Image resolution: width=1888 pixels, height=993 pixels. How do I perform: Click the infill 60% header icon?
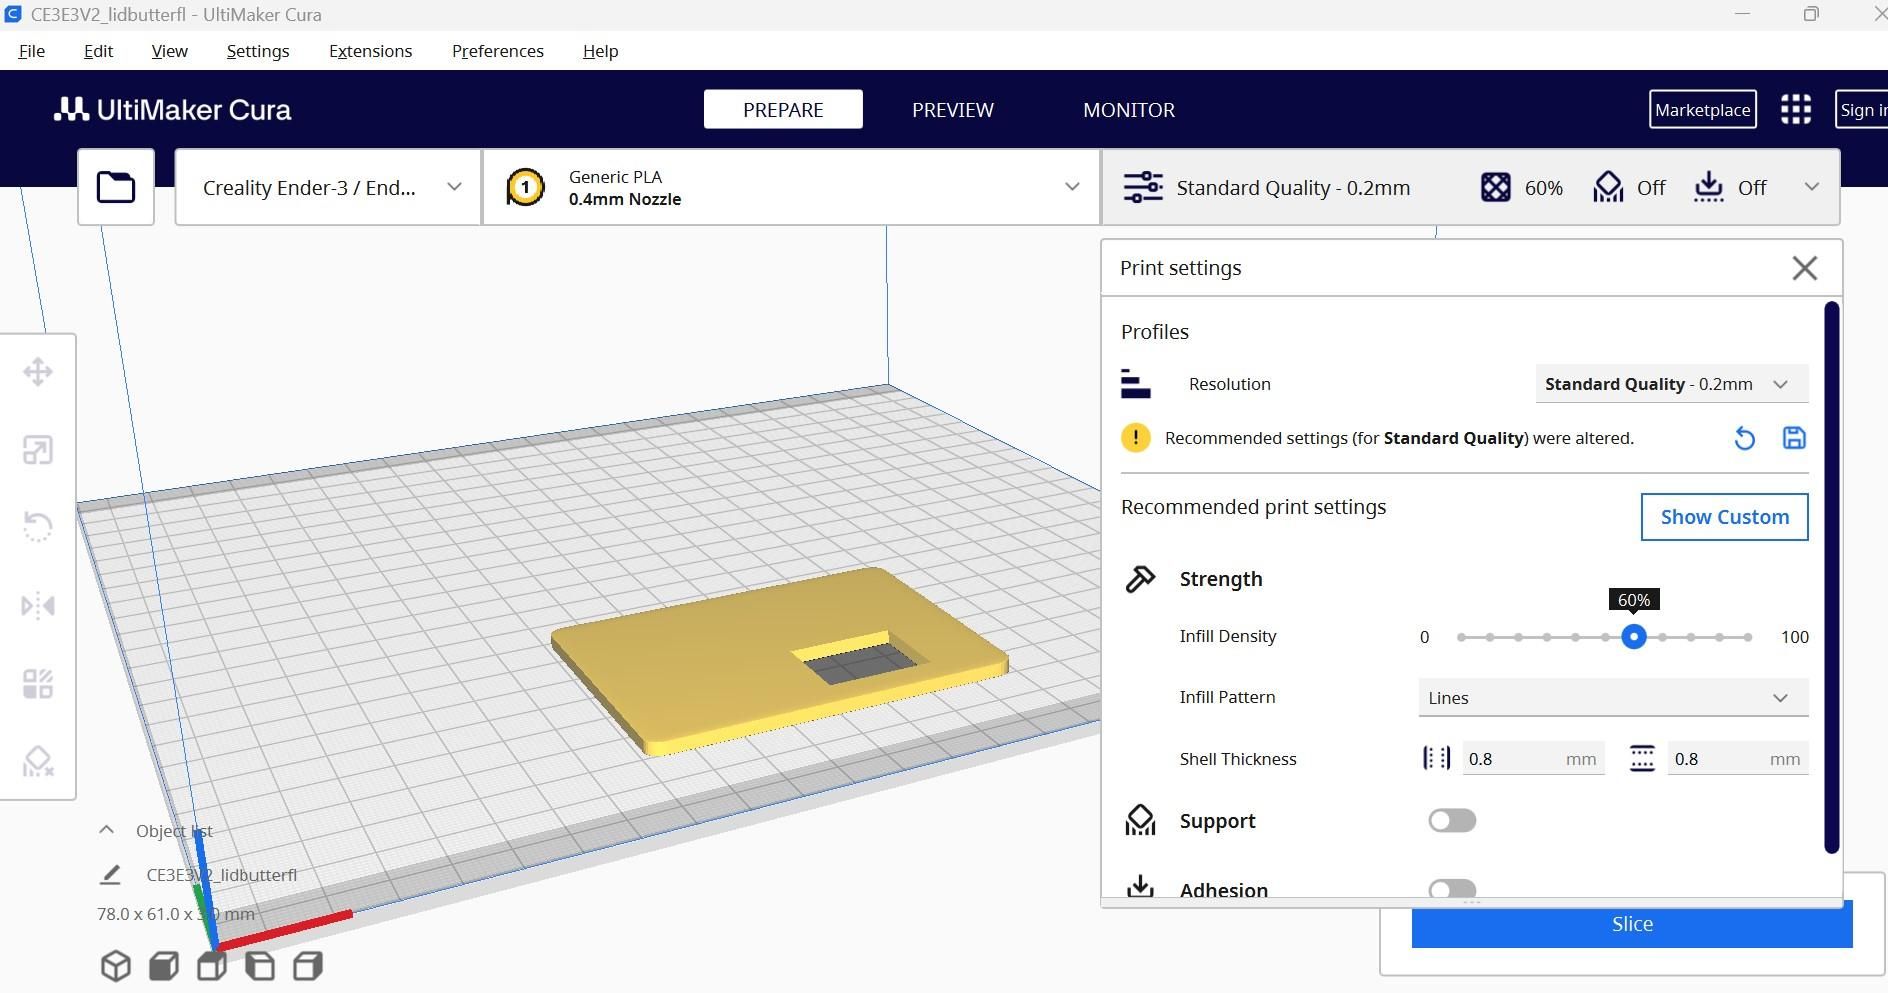(1496, 187)
